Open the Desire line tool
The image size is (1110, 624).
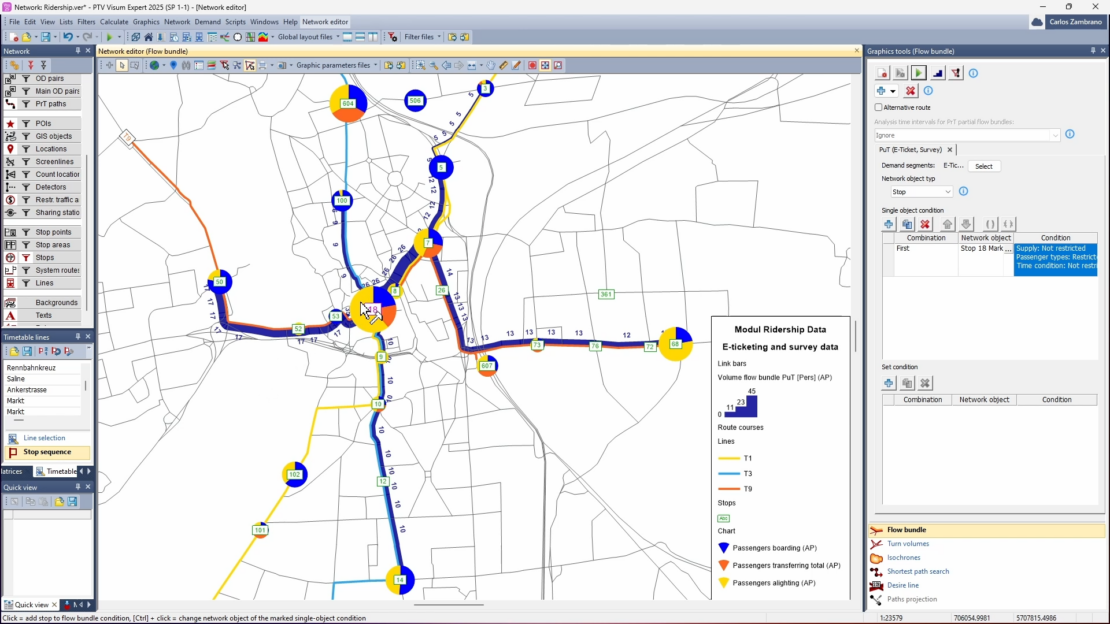tap(903, 585)
